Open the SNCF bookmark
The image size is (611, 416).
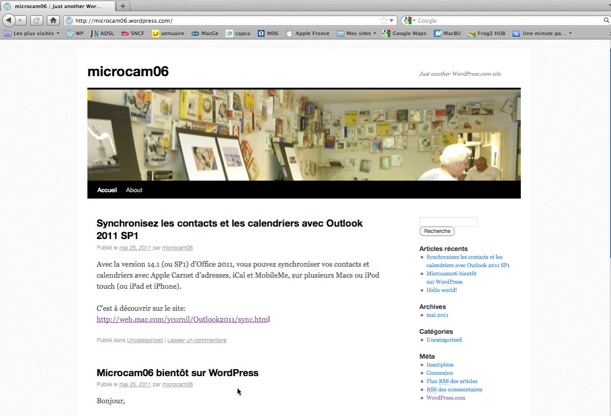132,33
